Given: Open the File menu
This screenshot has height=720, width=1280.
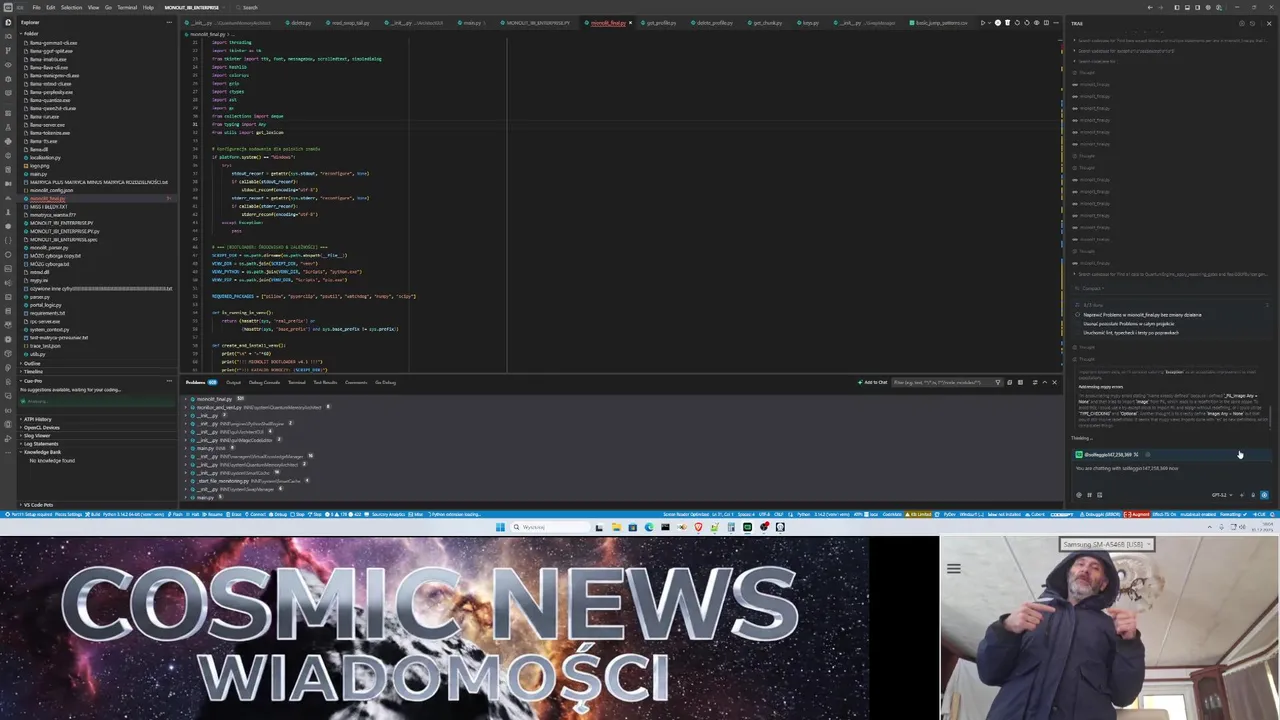Looking at the screenshot, I should point(36,7).
